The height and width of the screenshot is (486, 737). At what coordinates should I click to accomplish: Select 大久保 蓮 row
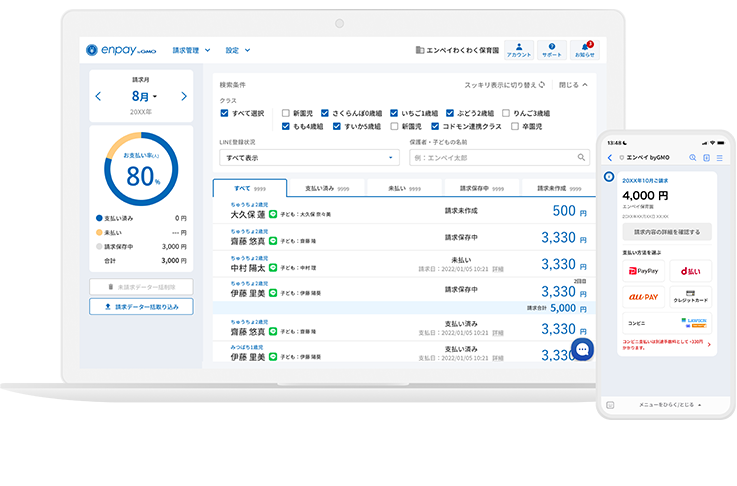[404, 211]
